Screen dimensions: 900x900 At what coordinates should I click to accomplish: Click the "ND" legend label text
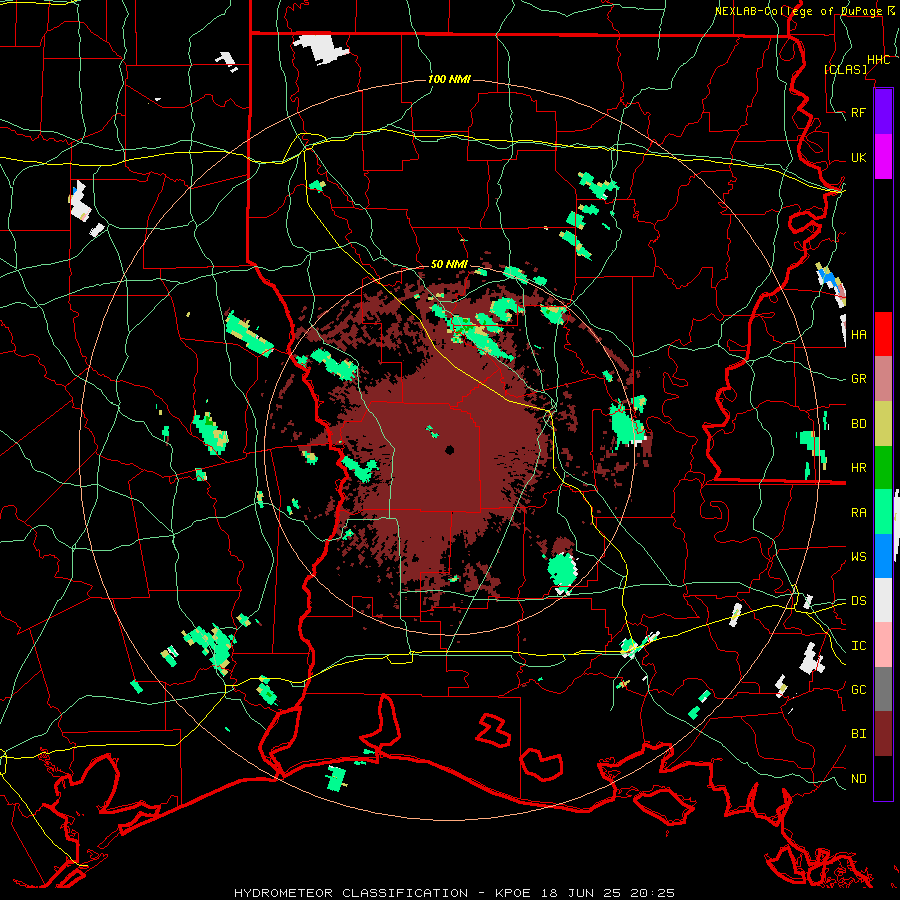tap(859, 779)
